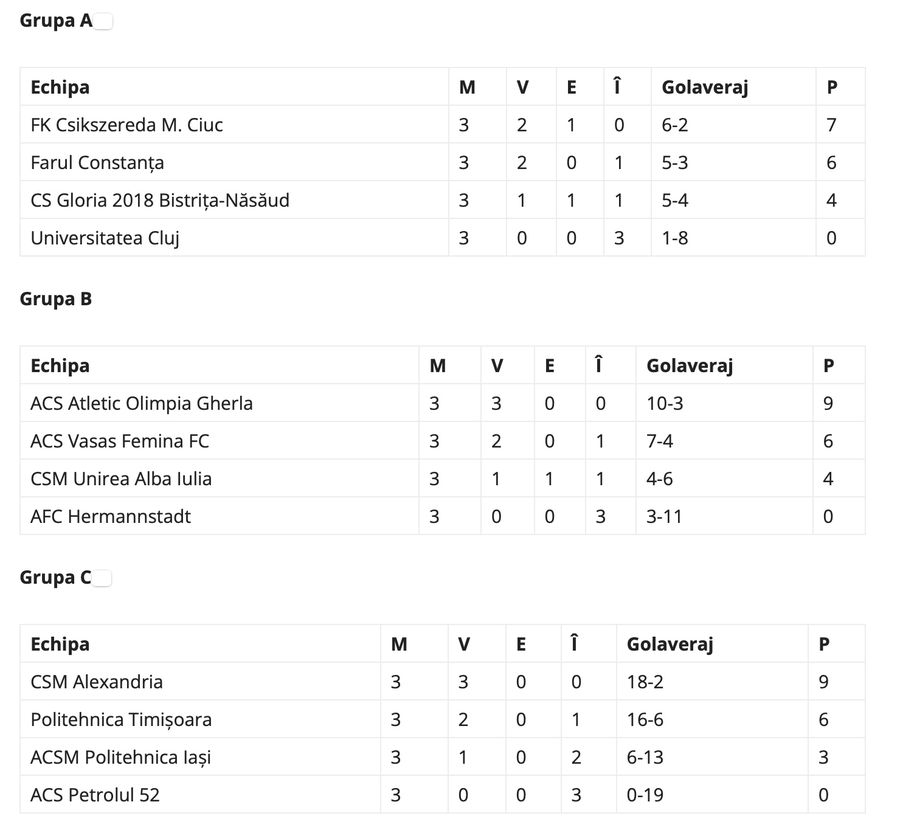Click the Golaveraj header in Grupa C table
This screenshot has width=900, height=830.
669,645
